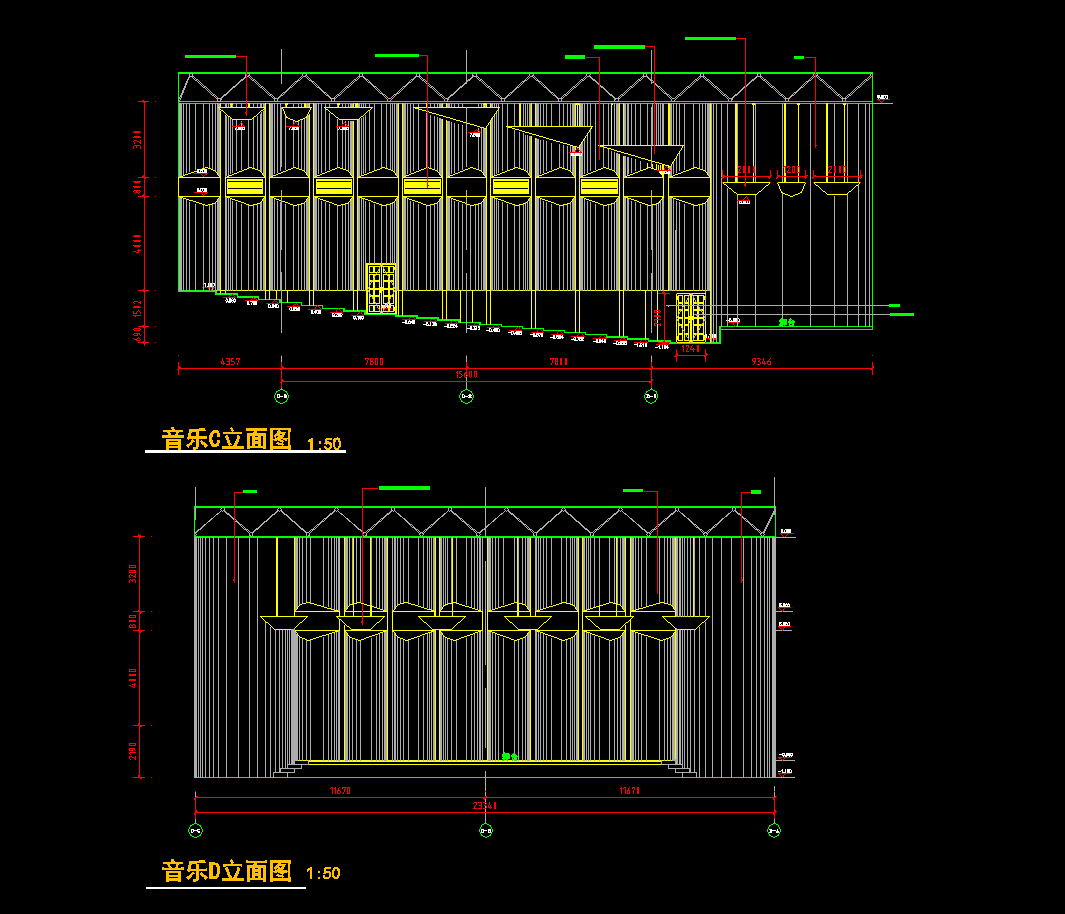Select the 3200 vertical dimension beside C elevation
This screenshot has height=914, width=1065.
pos(138,139)
